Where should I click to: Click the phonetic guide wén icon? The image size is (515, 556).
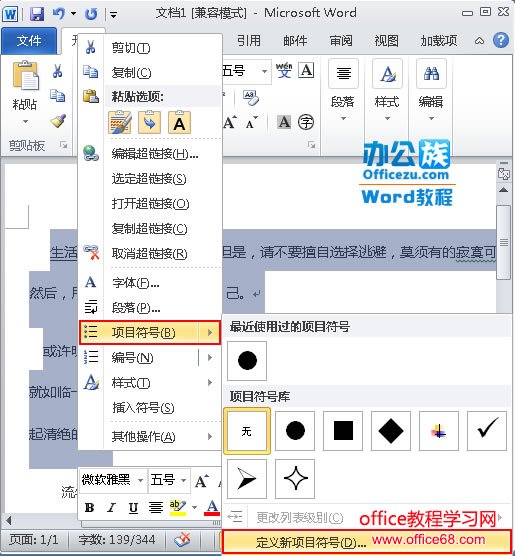click(x=284, y=70)
